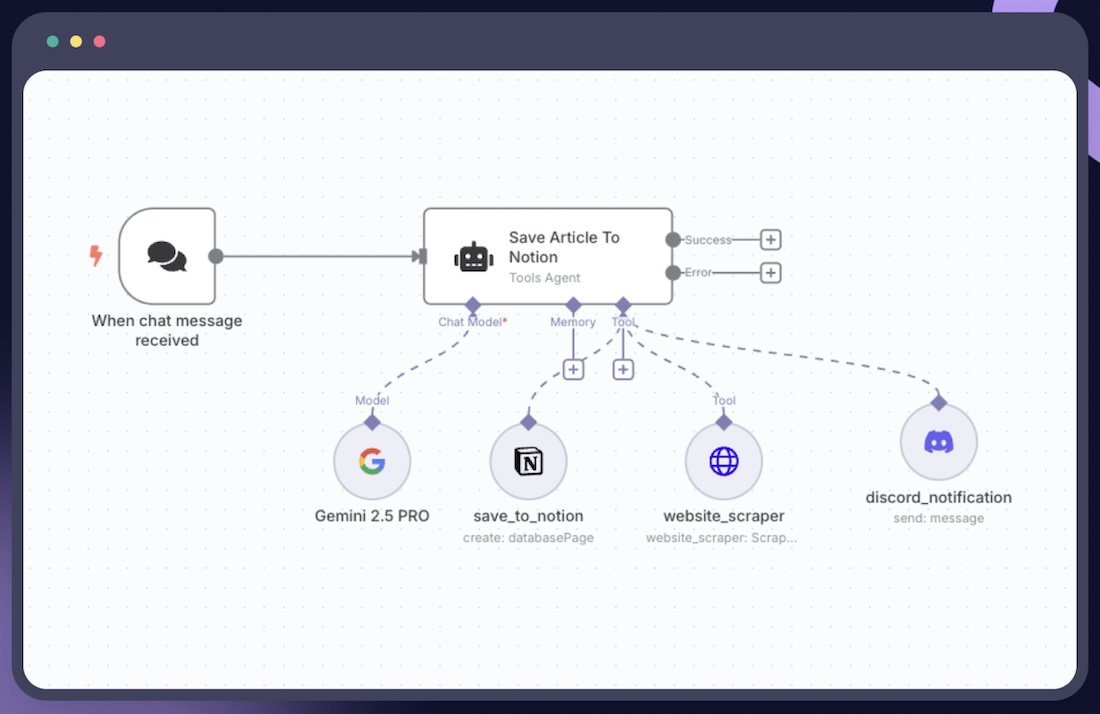Add a Tool sub-node with plus

(x=623, y=370)
